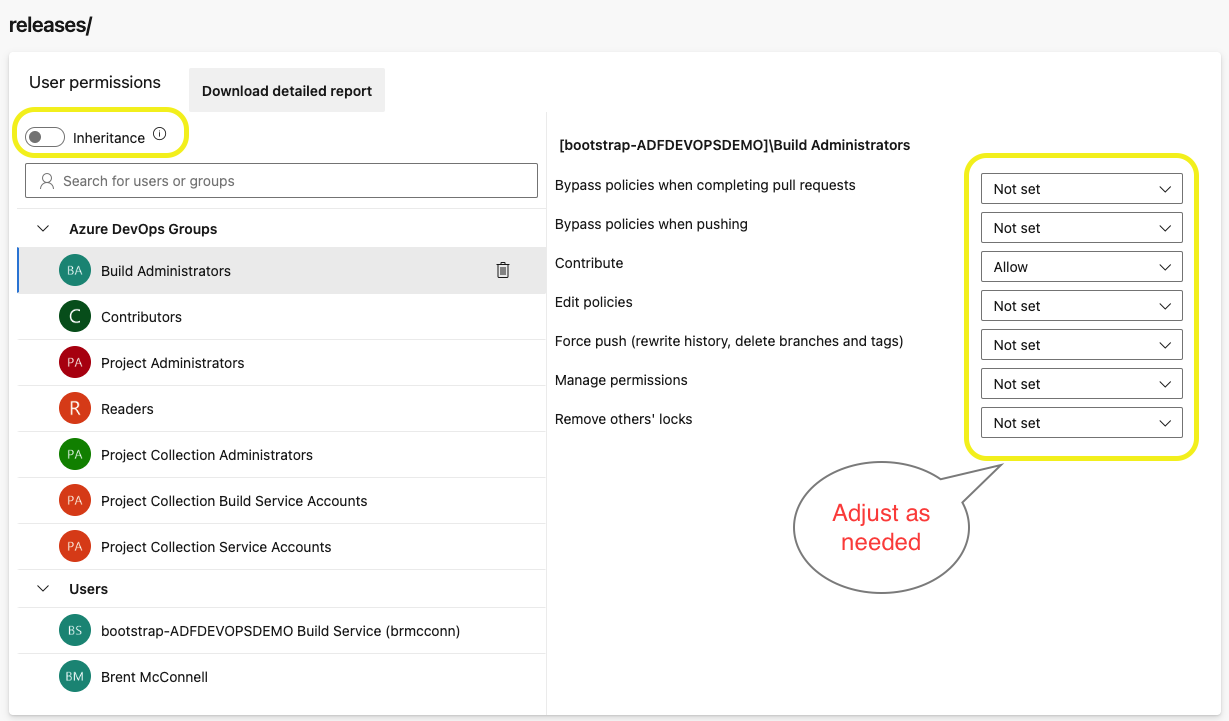Open the Force push permission dropdown
This screenshot has width=1229, height=721.
tap(1082, 344)
